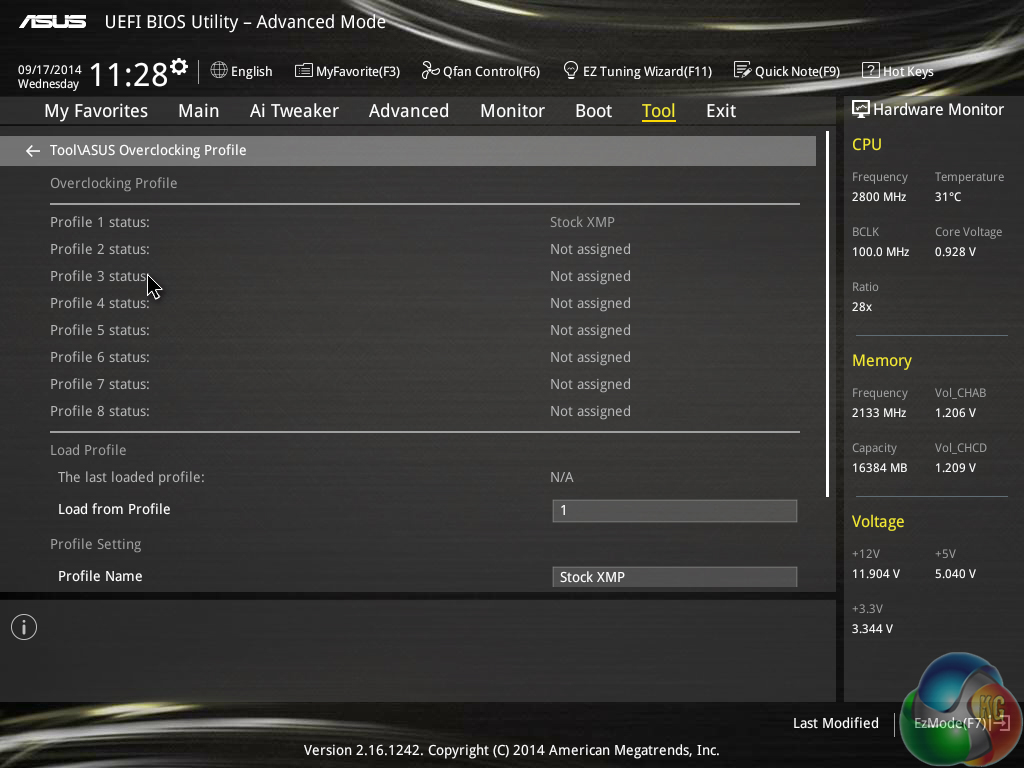Switch to the Boot tab
The height and width of the screenshot is (768, 1024).
coord(594,111)
